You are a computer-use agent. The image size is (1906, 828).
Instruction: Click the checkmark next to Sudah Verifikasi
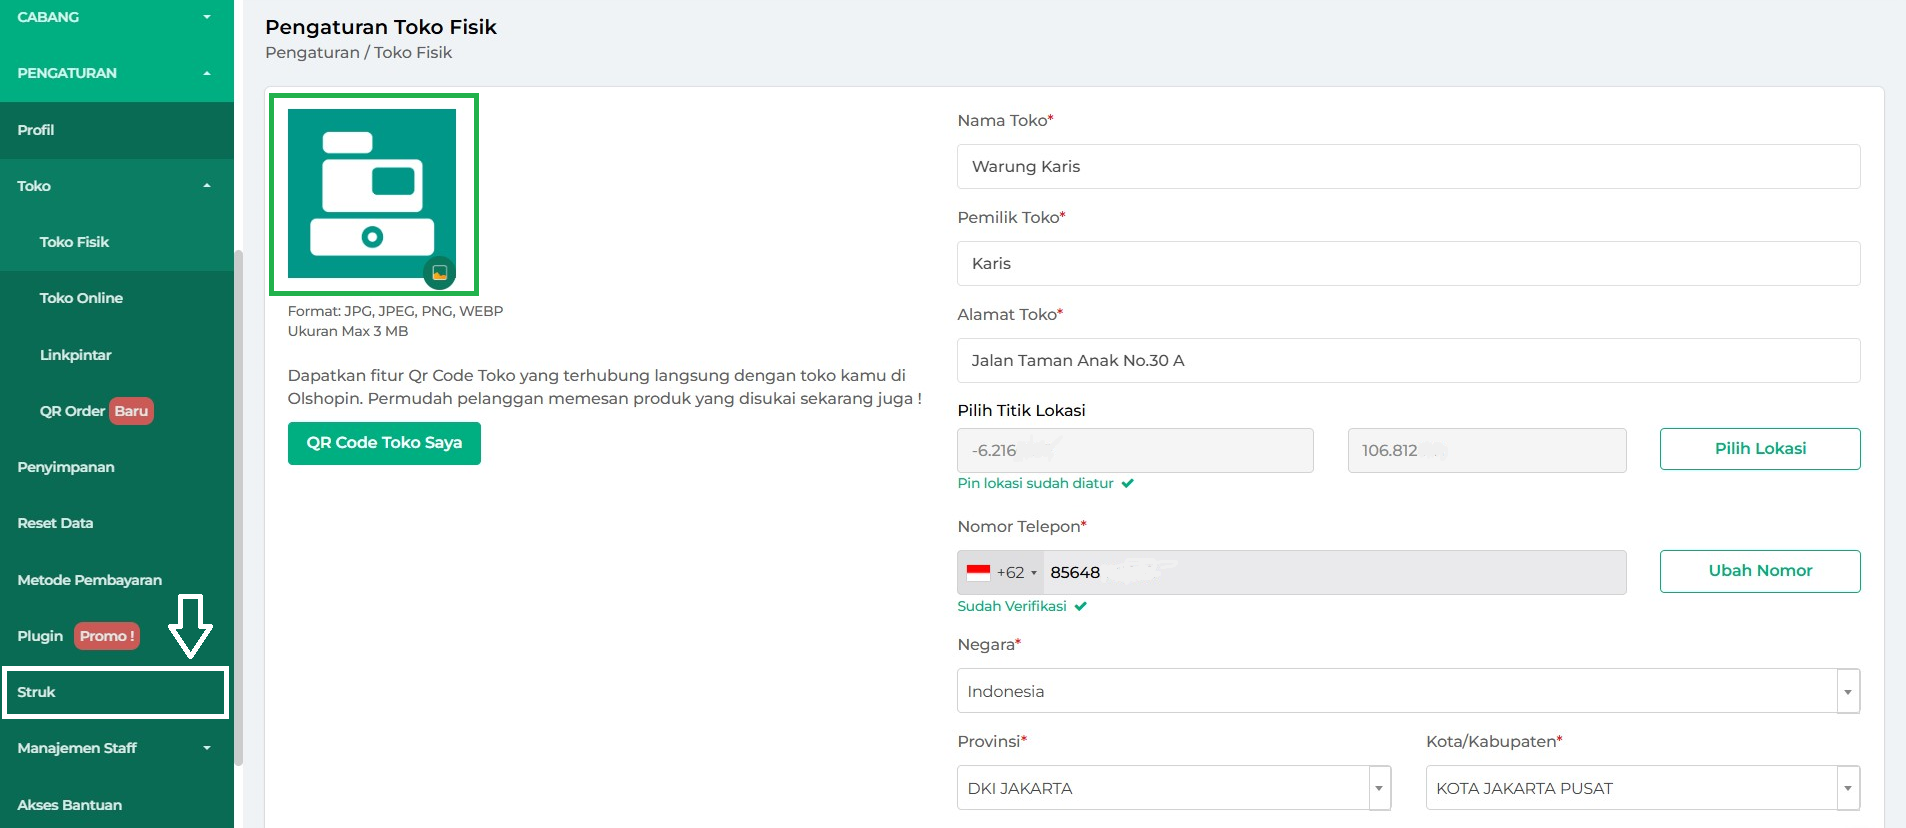coord(1081,606)
